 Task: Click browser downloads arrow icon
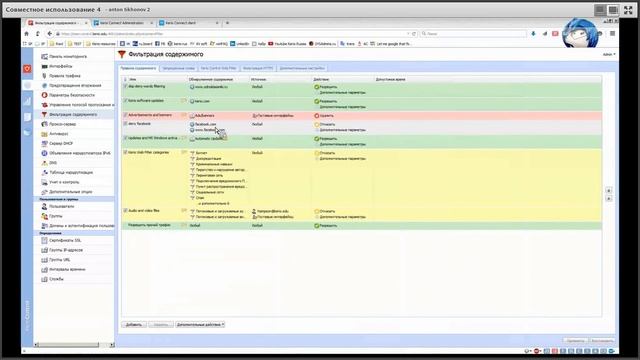533,34
